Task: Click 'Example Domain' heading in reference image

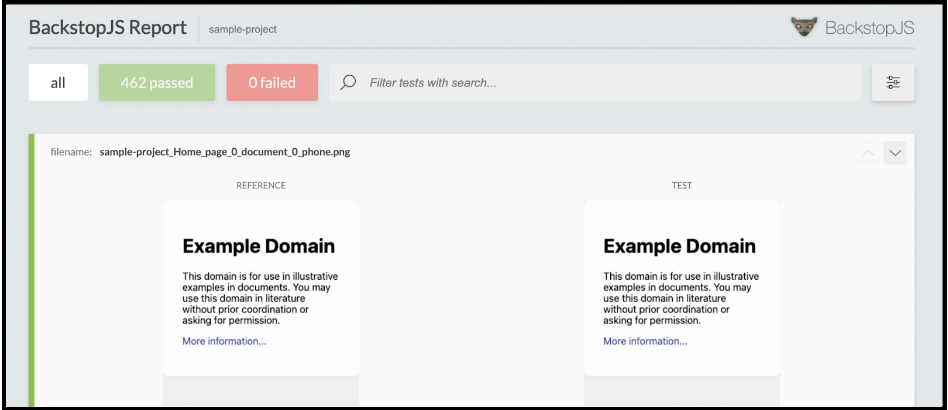Action: [258, 246]
